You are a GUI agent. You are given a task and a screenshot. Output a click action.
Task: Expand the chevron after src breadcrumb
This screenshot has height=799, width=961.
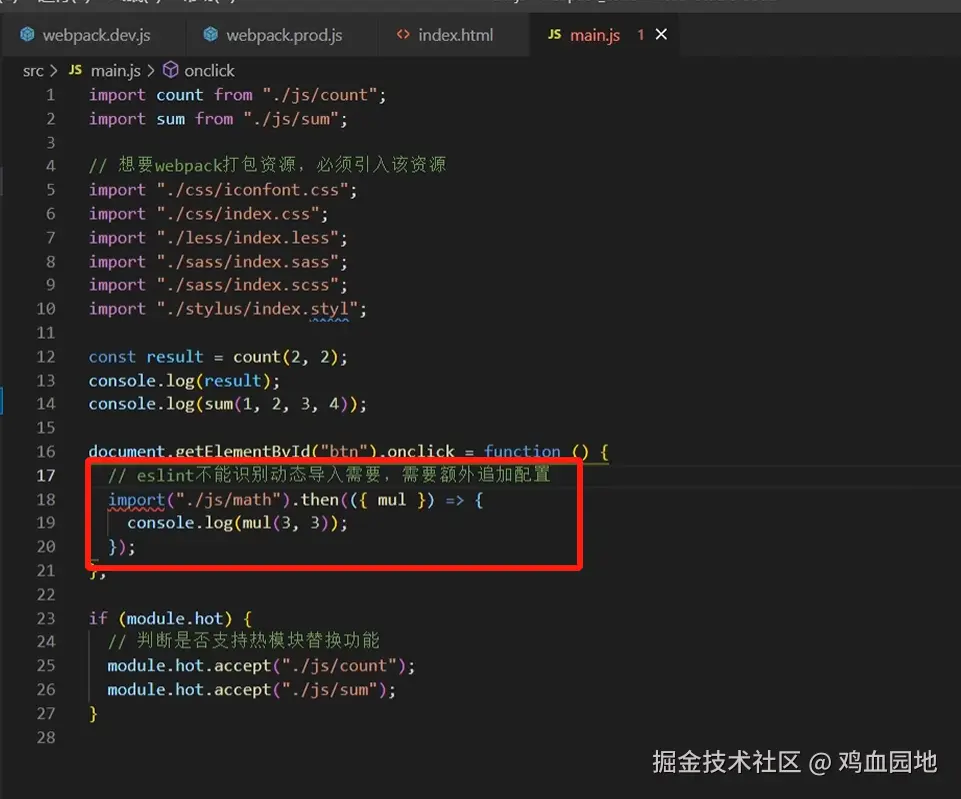pos(54,71)
